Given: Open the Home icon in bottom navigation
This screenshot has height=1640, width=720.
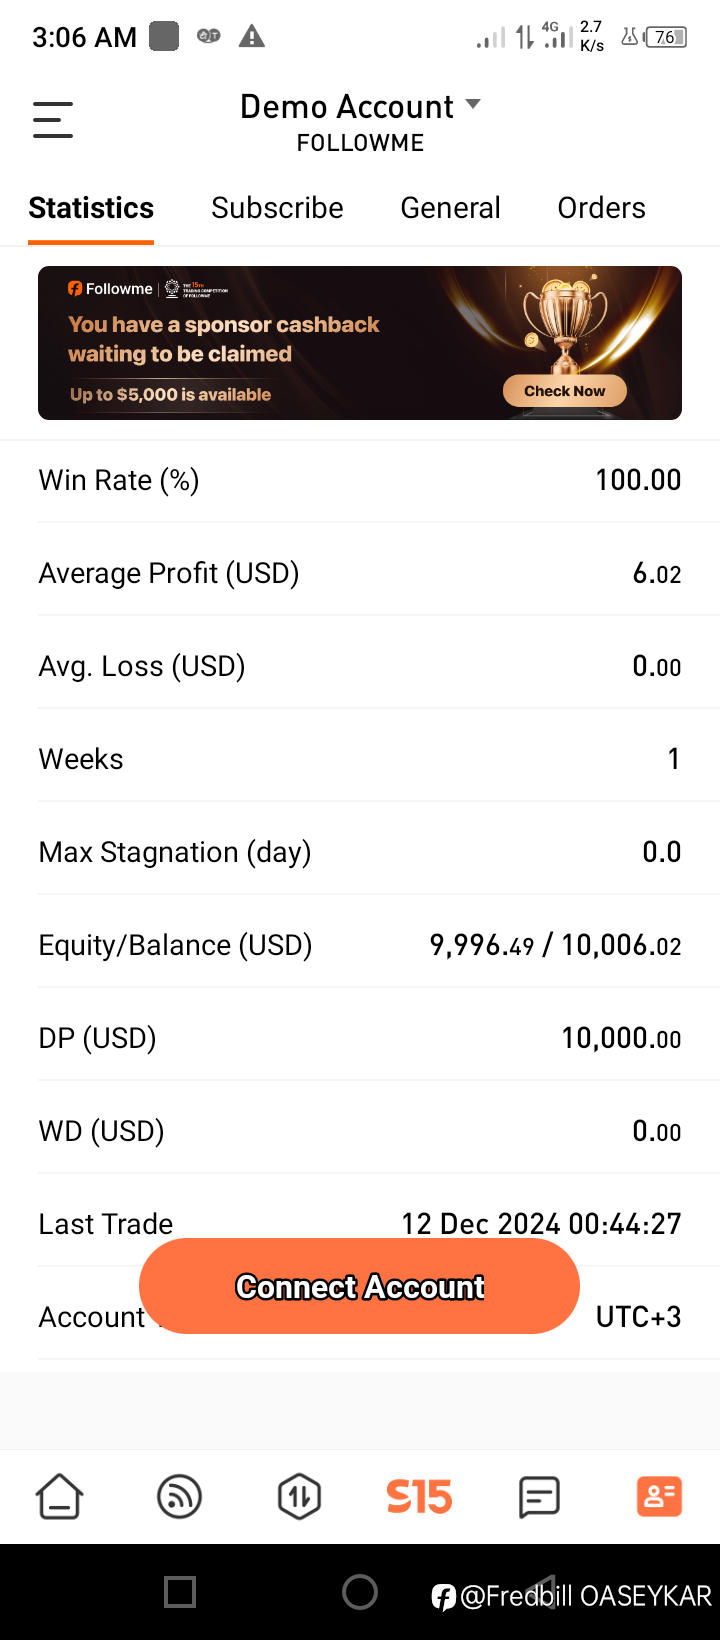Looking at the screenshot, I should coord(60,1497).
